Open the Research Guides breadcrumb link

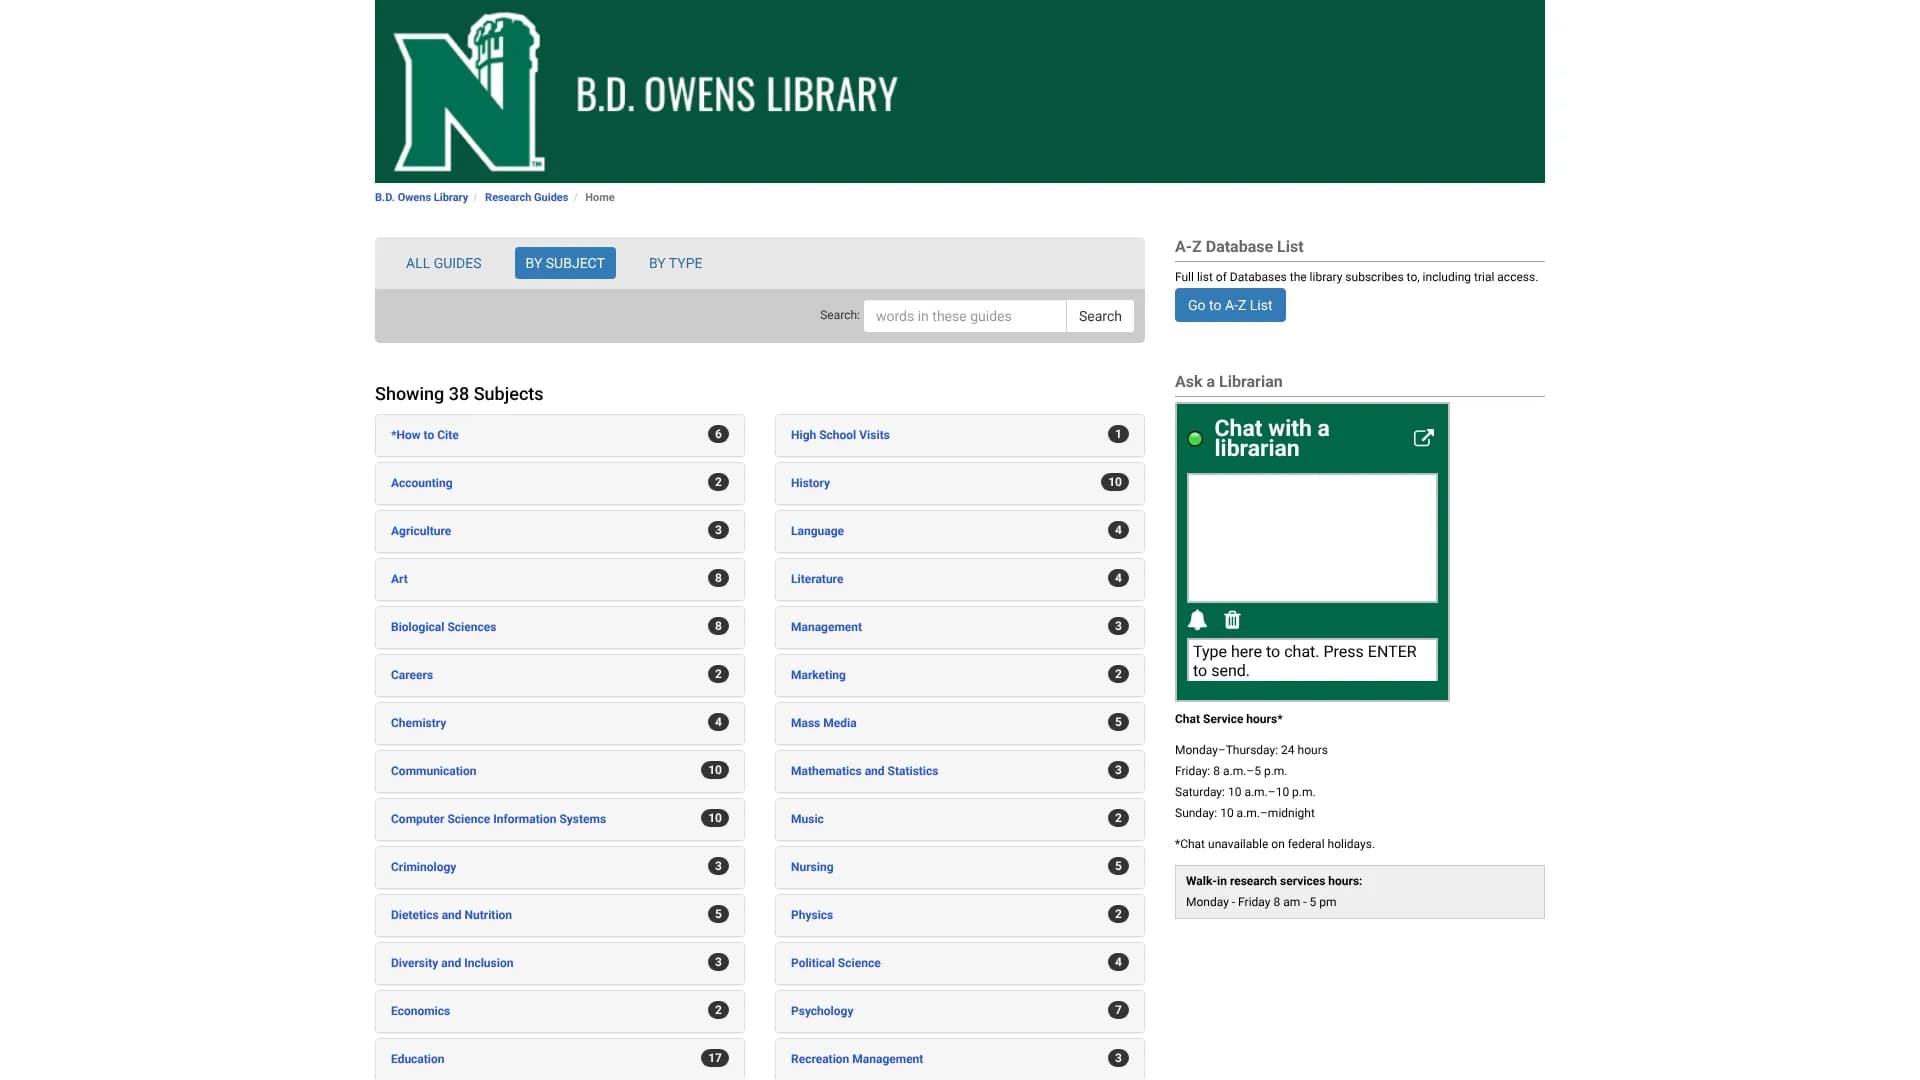click(526, 197)
